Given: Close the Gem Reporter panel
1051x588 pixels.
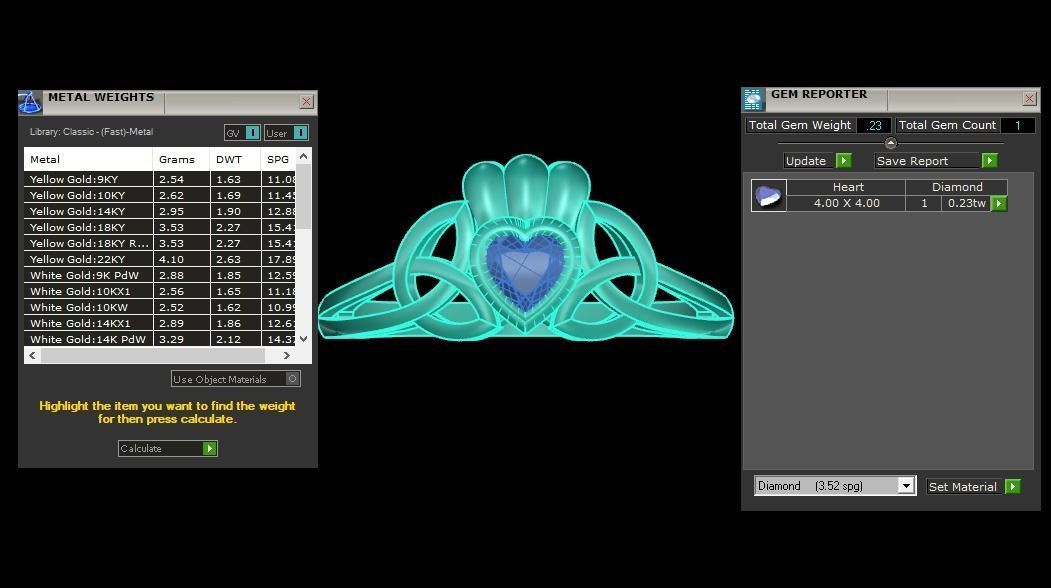Looking at the screenshot, I should (x=1030, y=99).
